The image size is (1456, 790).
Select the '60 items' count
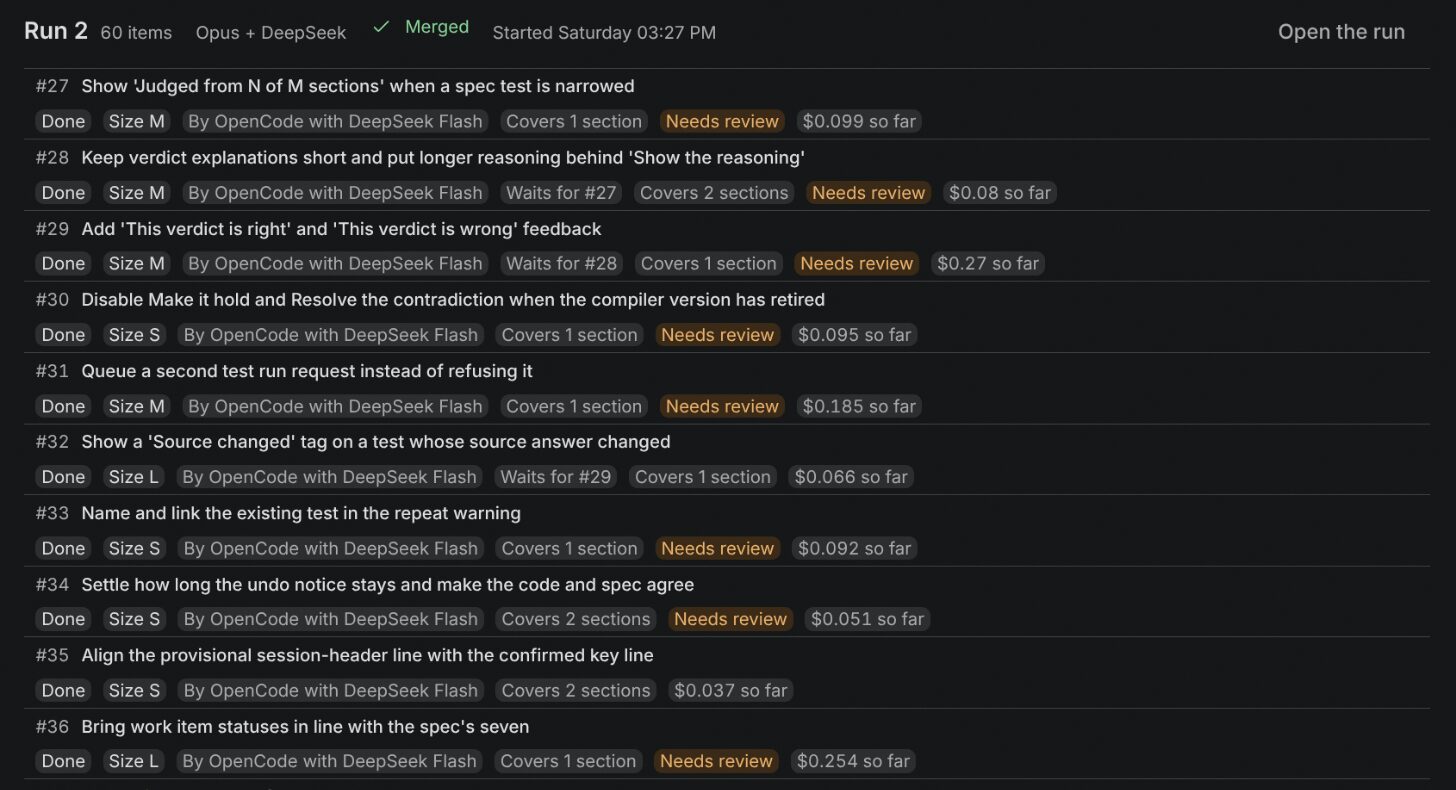(x=136, y=33)
